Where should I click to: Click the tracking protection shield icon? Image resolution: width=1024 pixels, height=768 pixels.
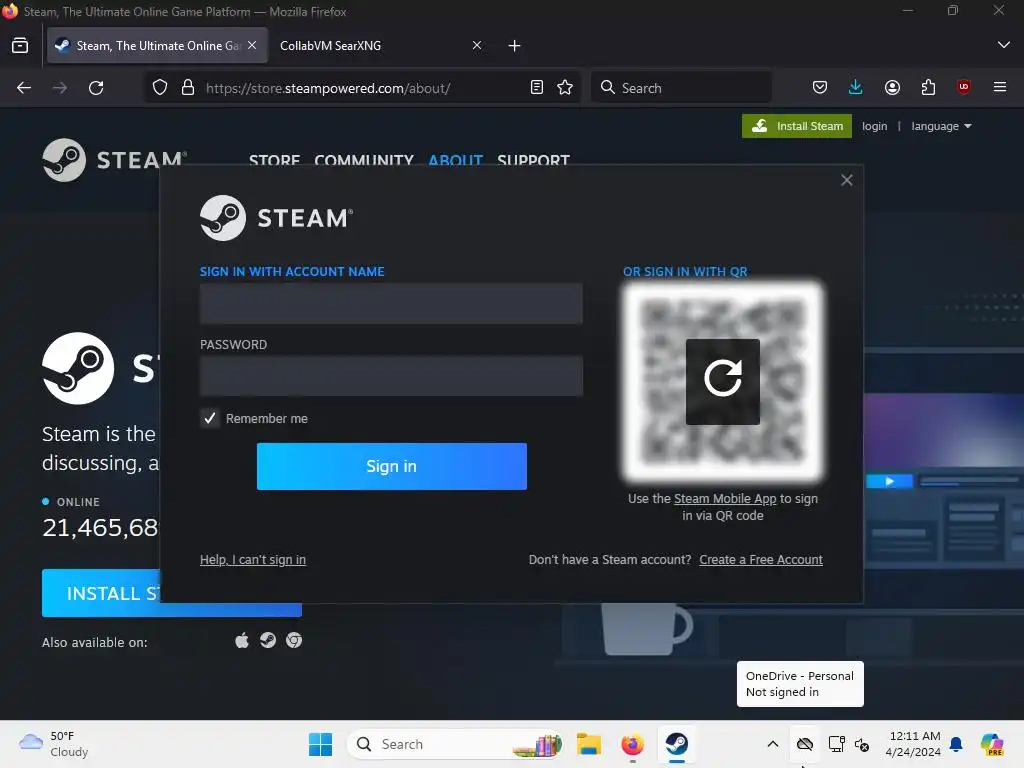coord(160,88)
